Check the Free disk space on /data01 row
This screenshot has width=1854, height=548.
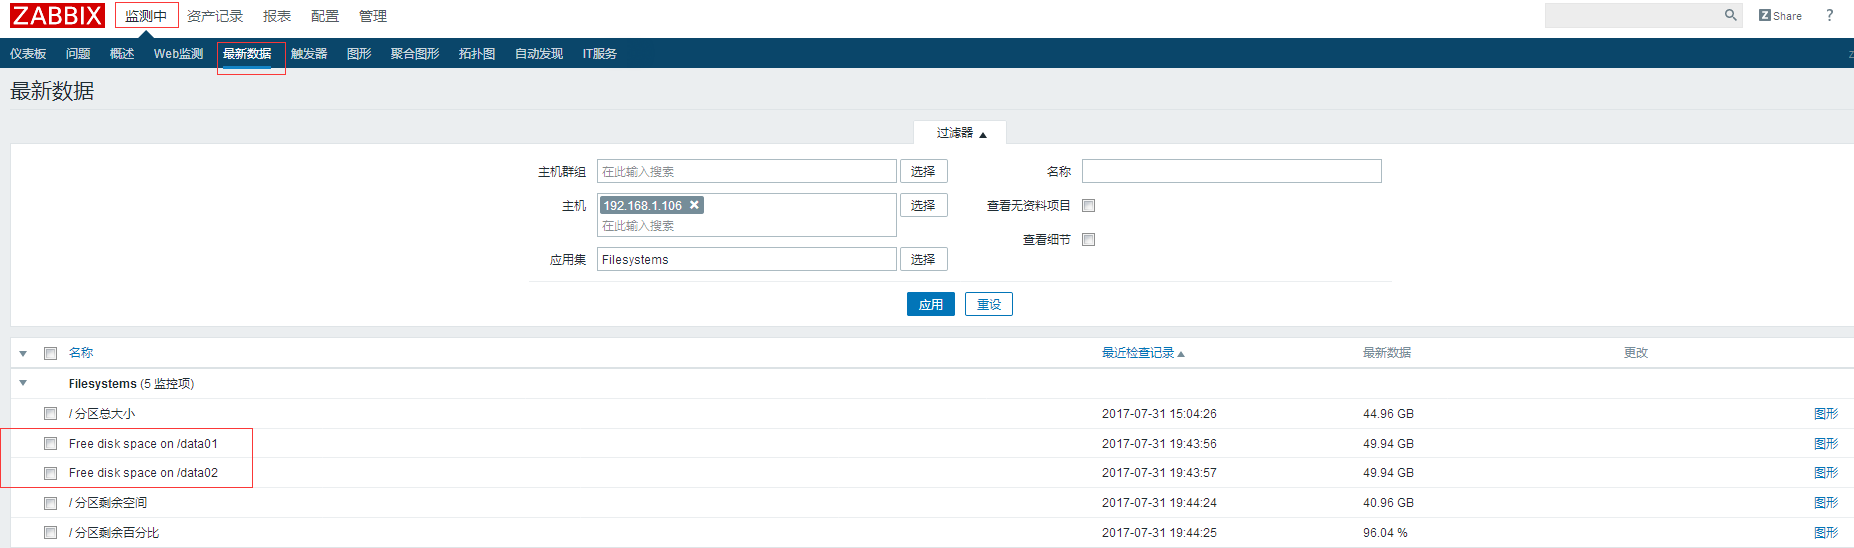tap(50, 443)
